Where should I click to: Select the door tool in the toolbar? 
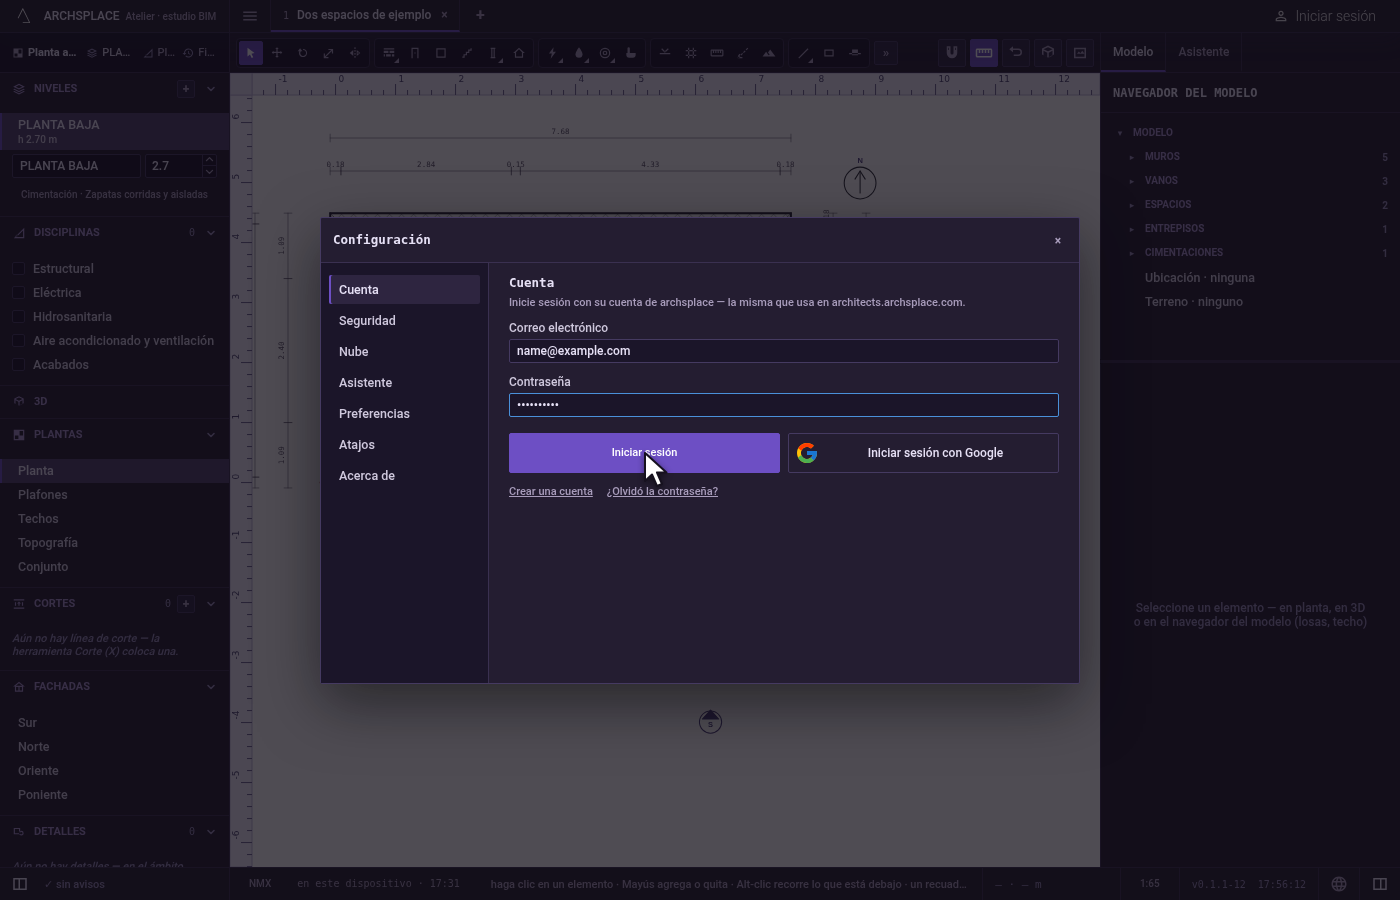415,53
